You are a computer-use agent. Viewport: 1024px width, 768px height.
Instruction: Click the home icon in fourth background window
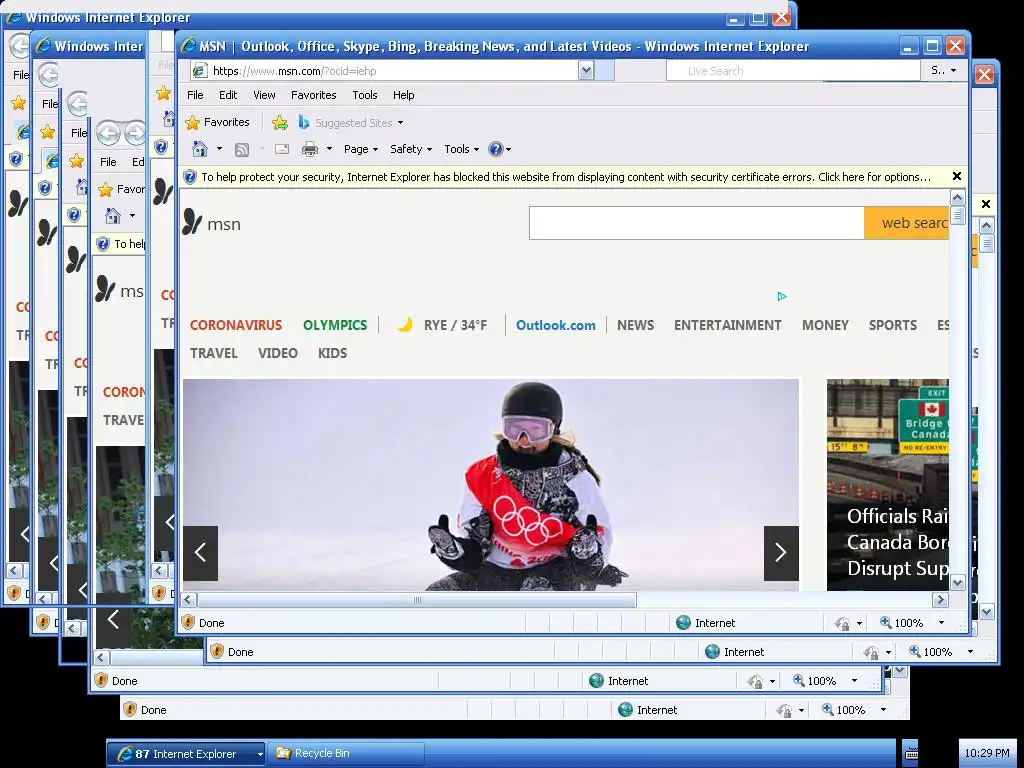click(x=113, y=216)
